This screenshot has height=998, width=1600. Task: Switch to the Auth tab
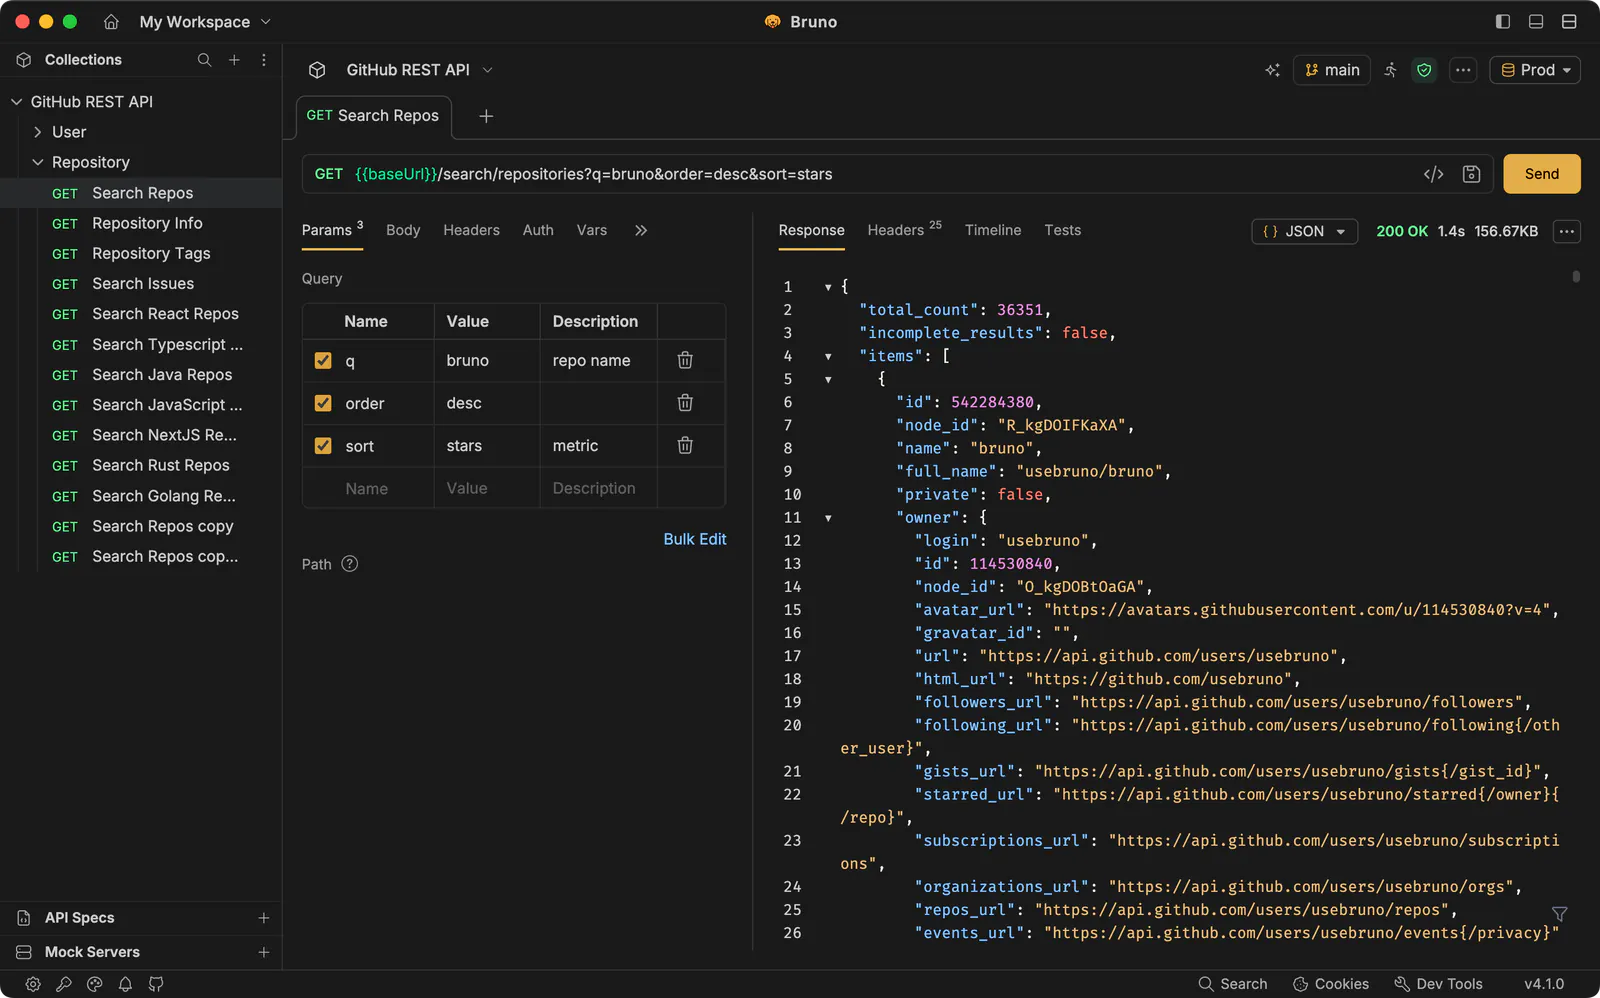pos(538,230)
